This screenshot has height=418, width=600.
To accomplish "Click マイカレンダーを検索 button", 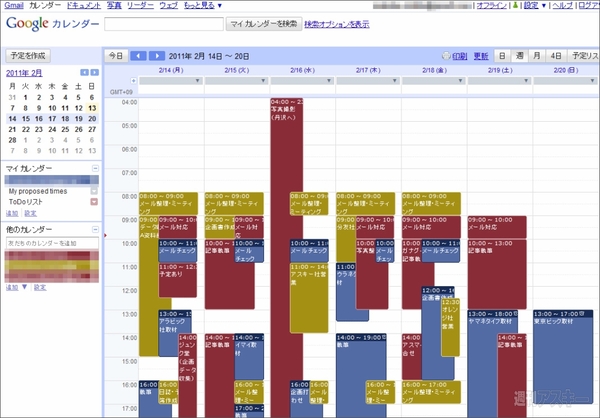I will [264, 24].
